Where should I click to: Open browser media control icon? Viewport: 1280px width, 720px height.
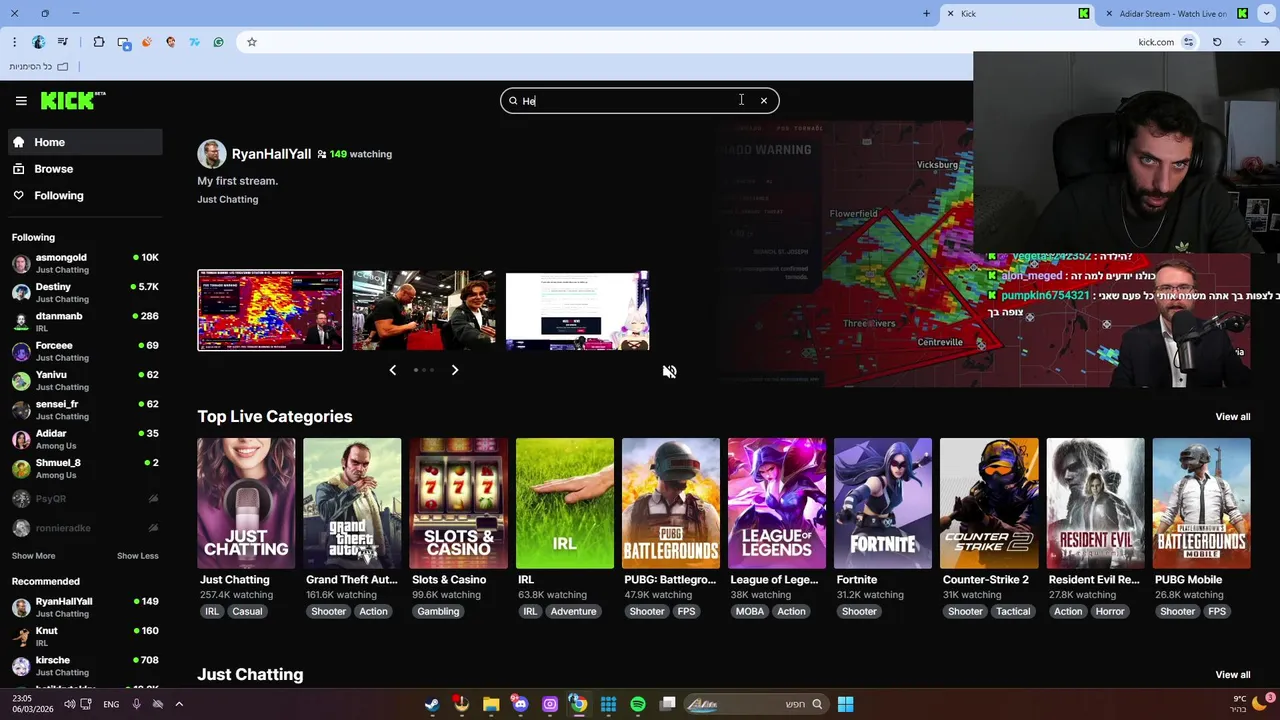(63, 42)
